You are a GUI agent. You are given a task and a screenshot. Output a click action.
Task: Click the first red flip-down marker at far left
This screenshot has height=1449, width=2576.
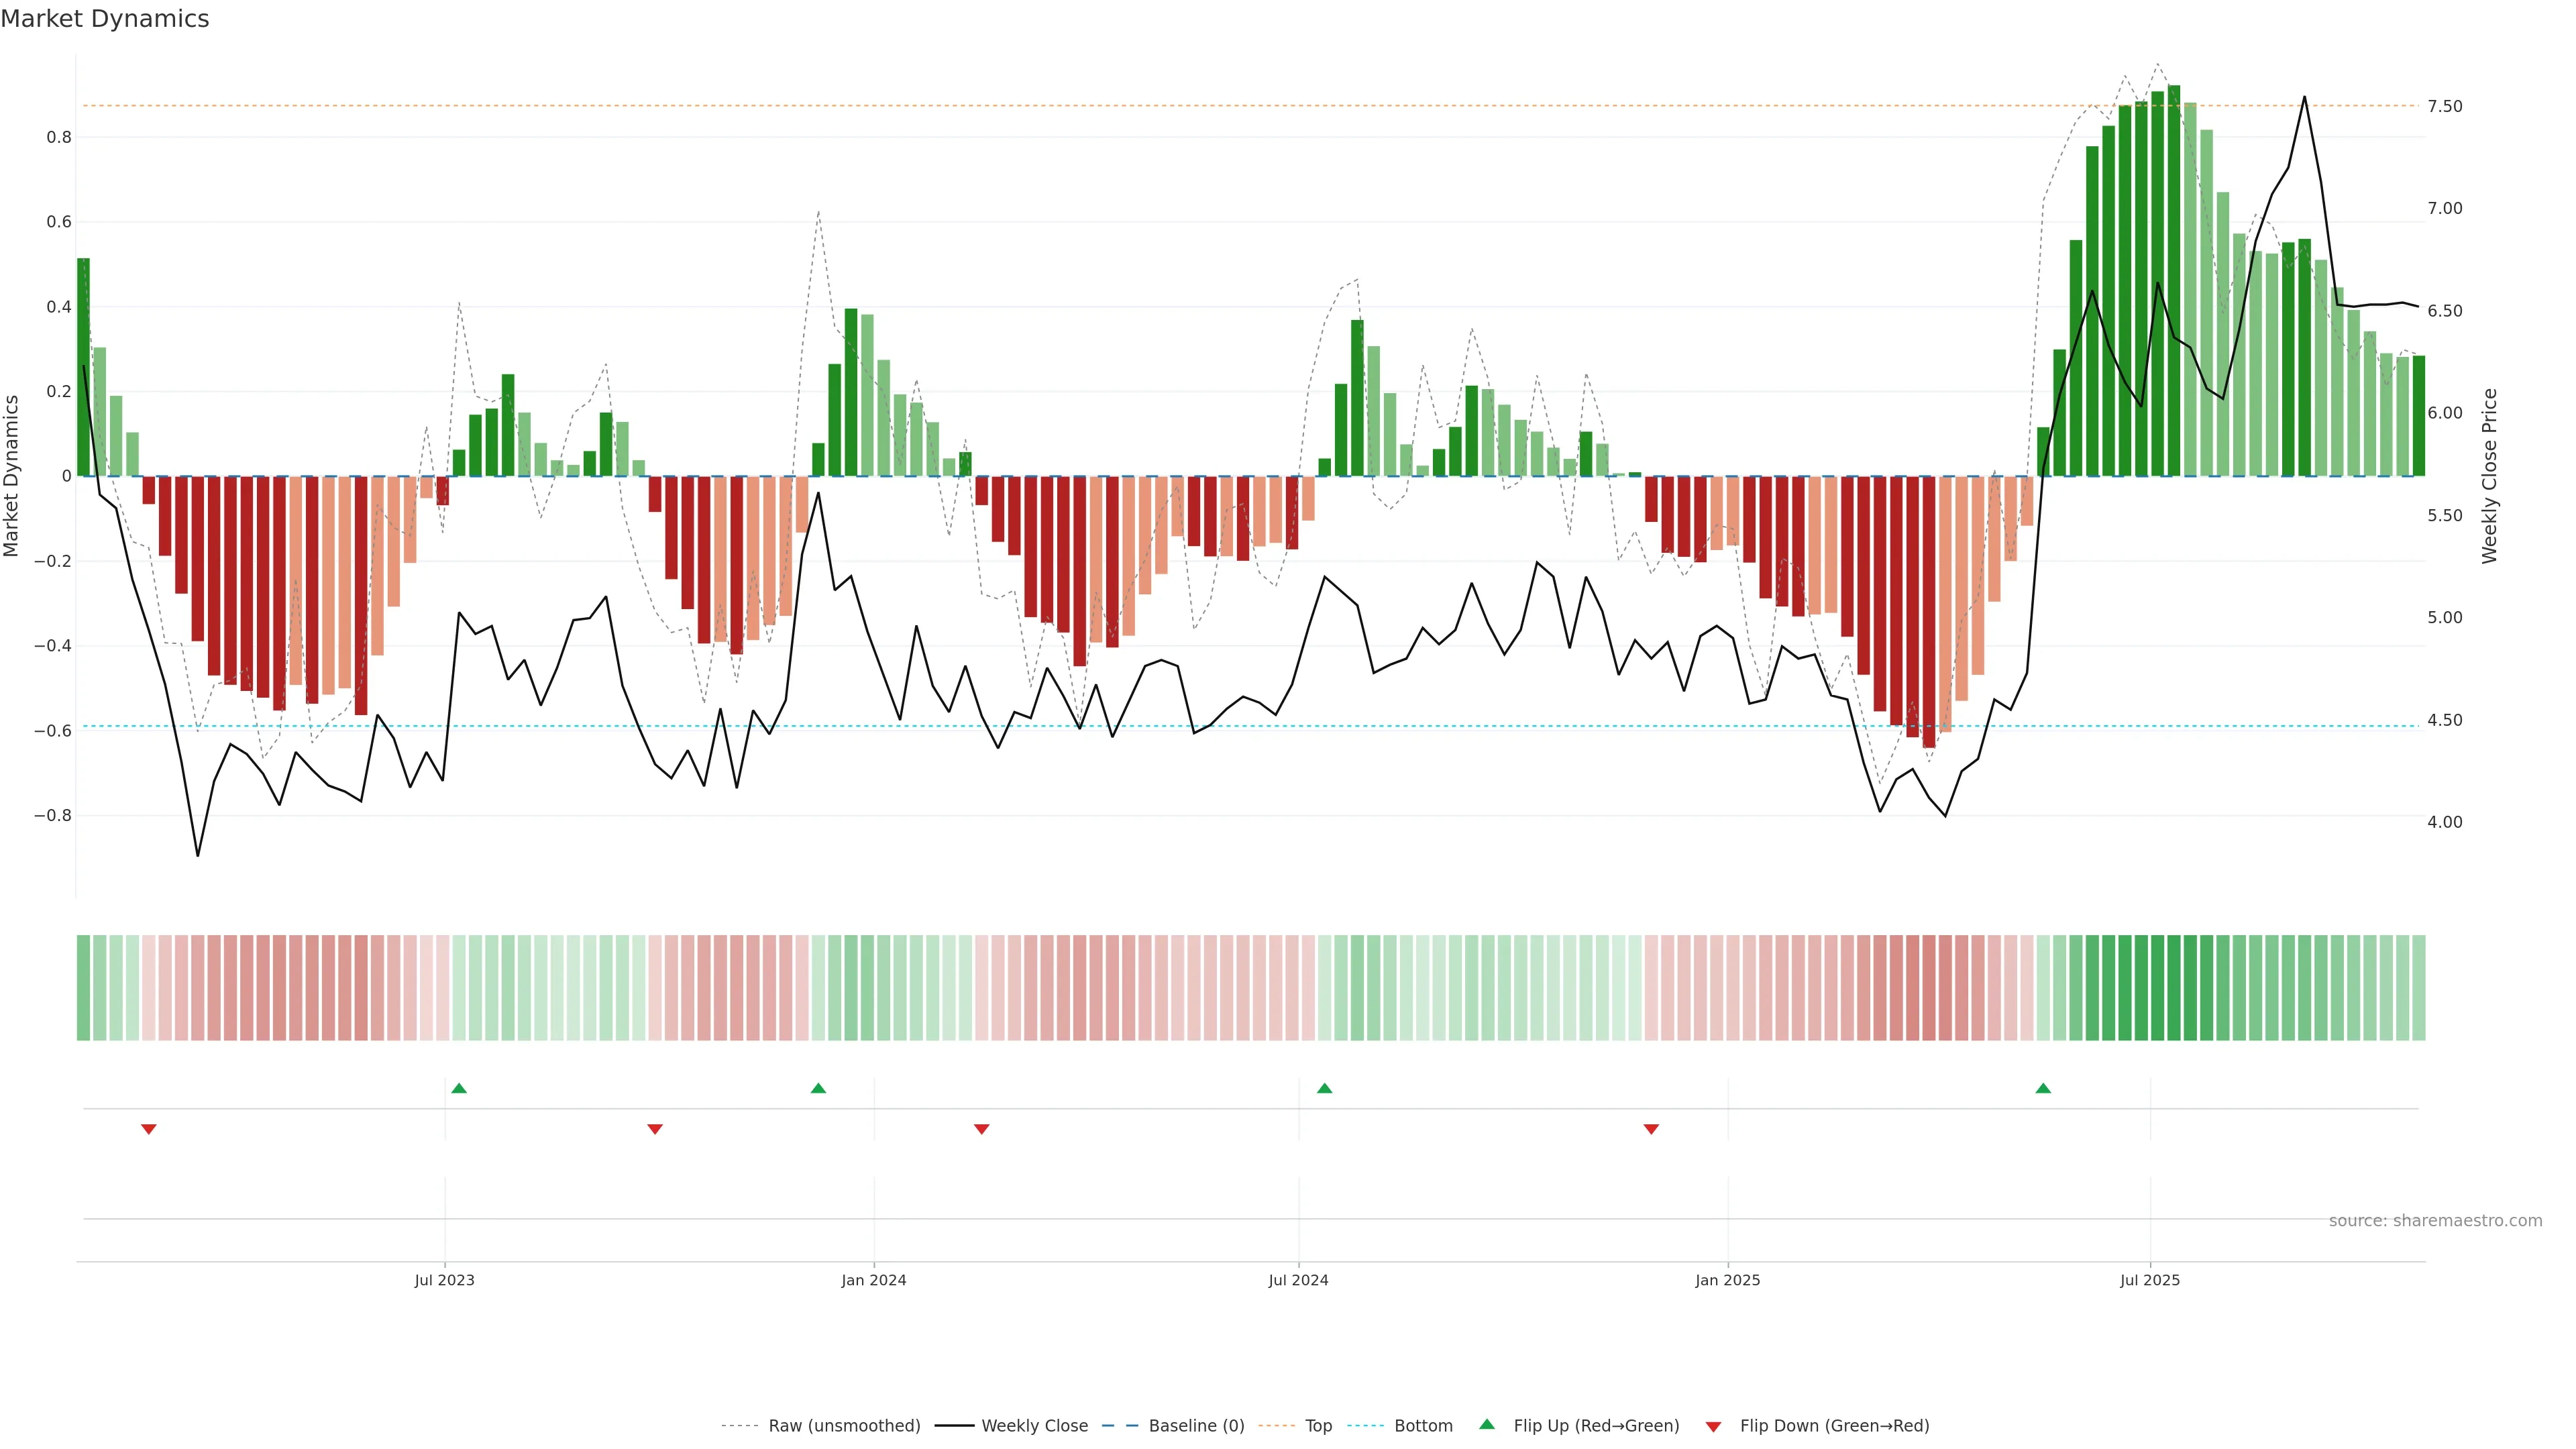click(149, 1129)
